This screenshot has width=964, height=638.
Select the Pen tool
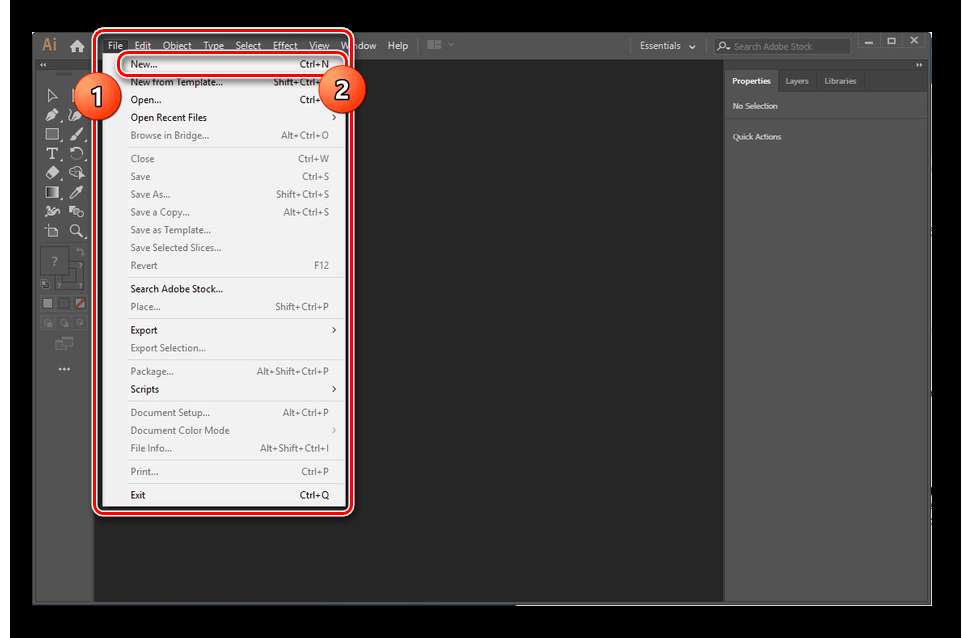[x=52, y=115]
